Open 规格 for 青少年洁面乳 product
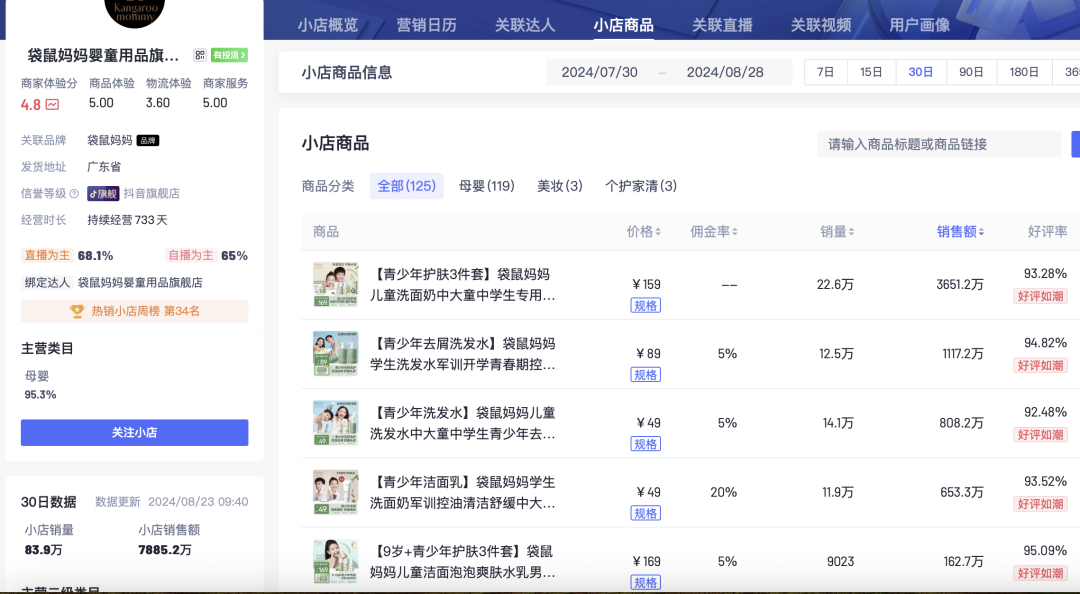The width and height of the screenshot is (1080, 594). click(x=645, y=513)
